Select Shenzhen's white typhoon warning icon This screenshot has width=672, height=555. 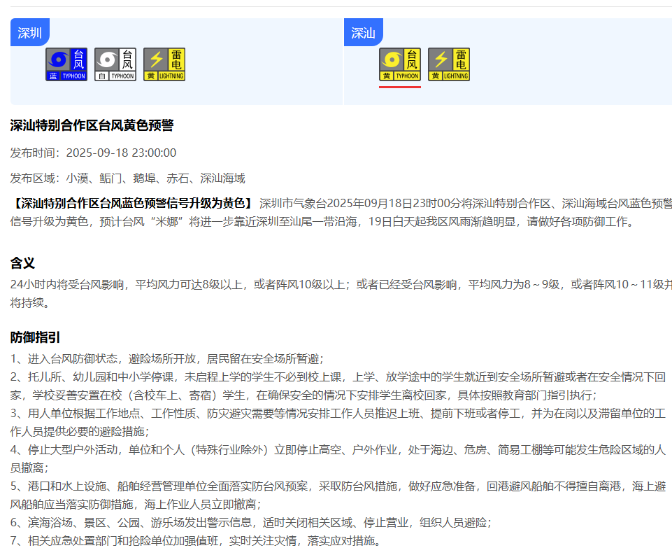tap(115, 64)
